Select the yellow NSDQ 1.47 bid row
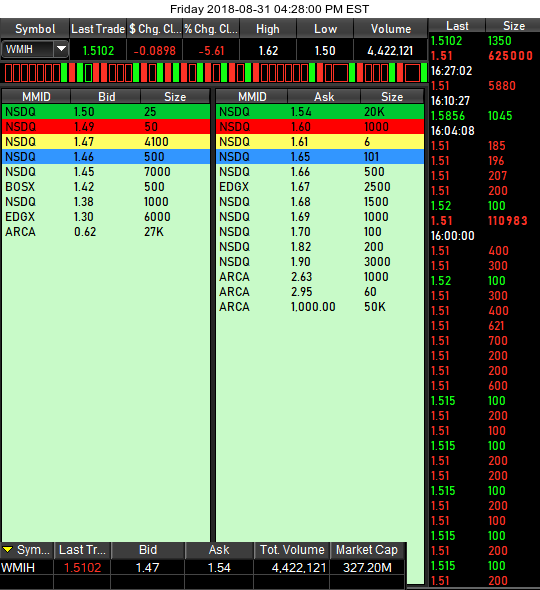This screenshot has height=590, width=540. pyautogui.click(x=106, y=142)
